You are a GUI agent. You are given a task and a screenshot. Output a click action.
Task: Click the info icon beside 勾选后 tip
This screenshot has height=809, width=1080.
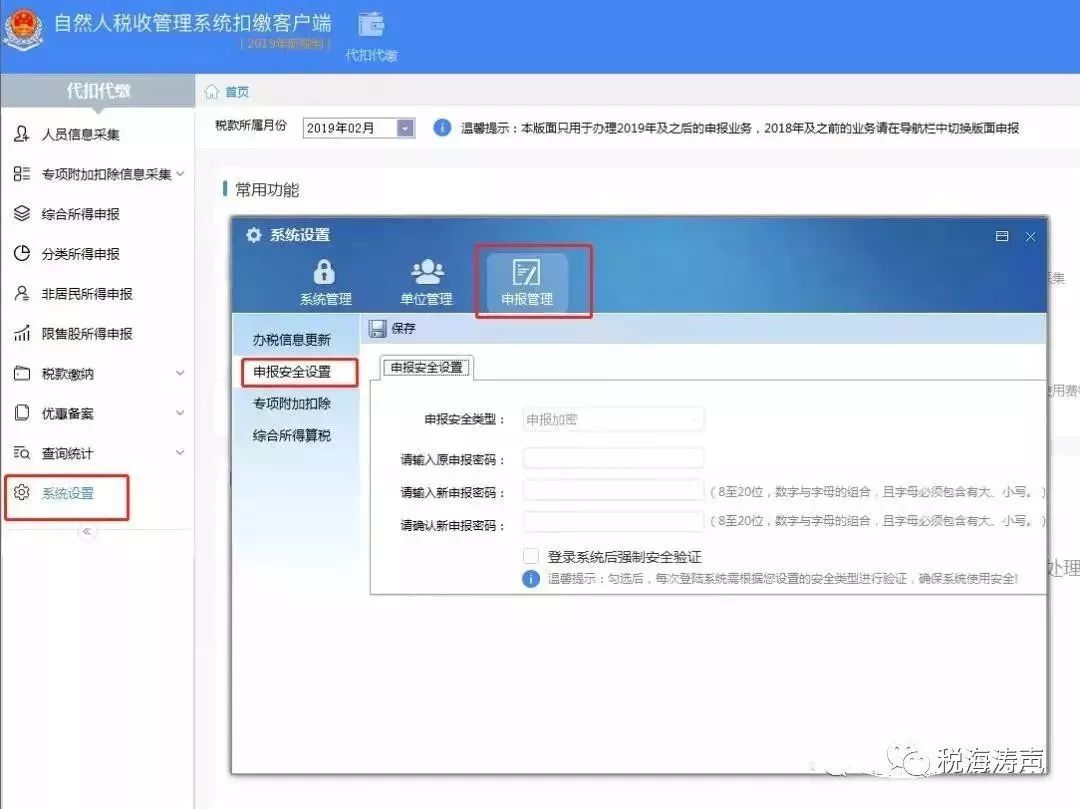point(530,579)
